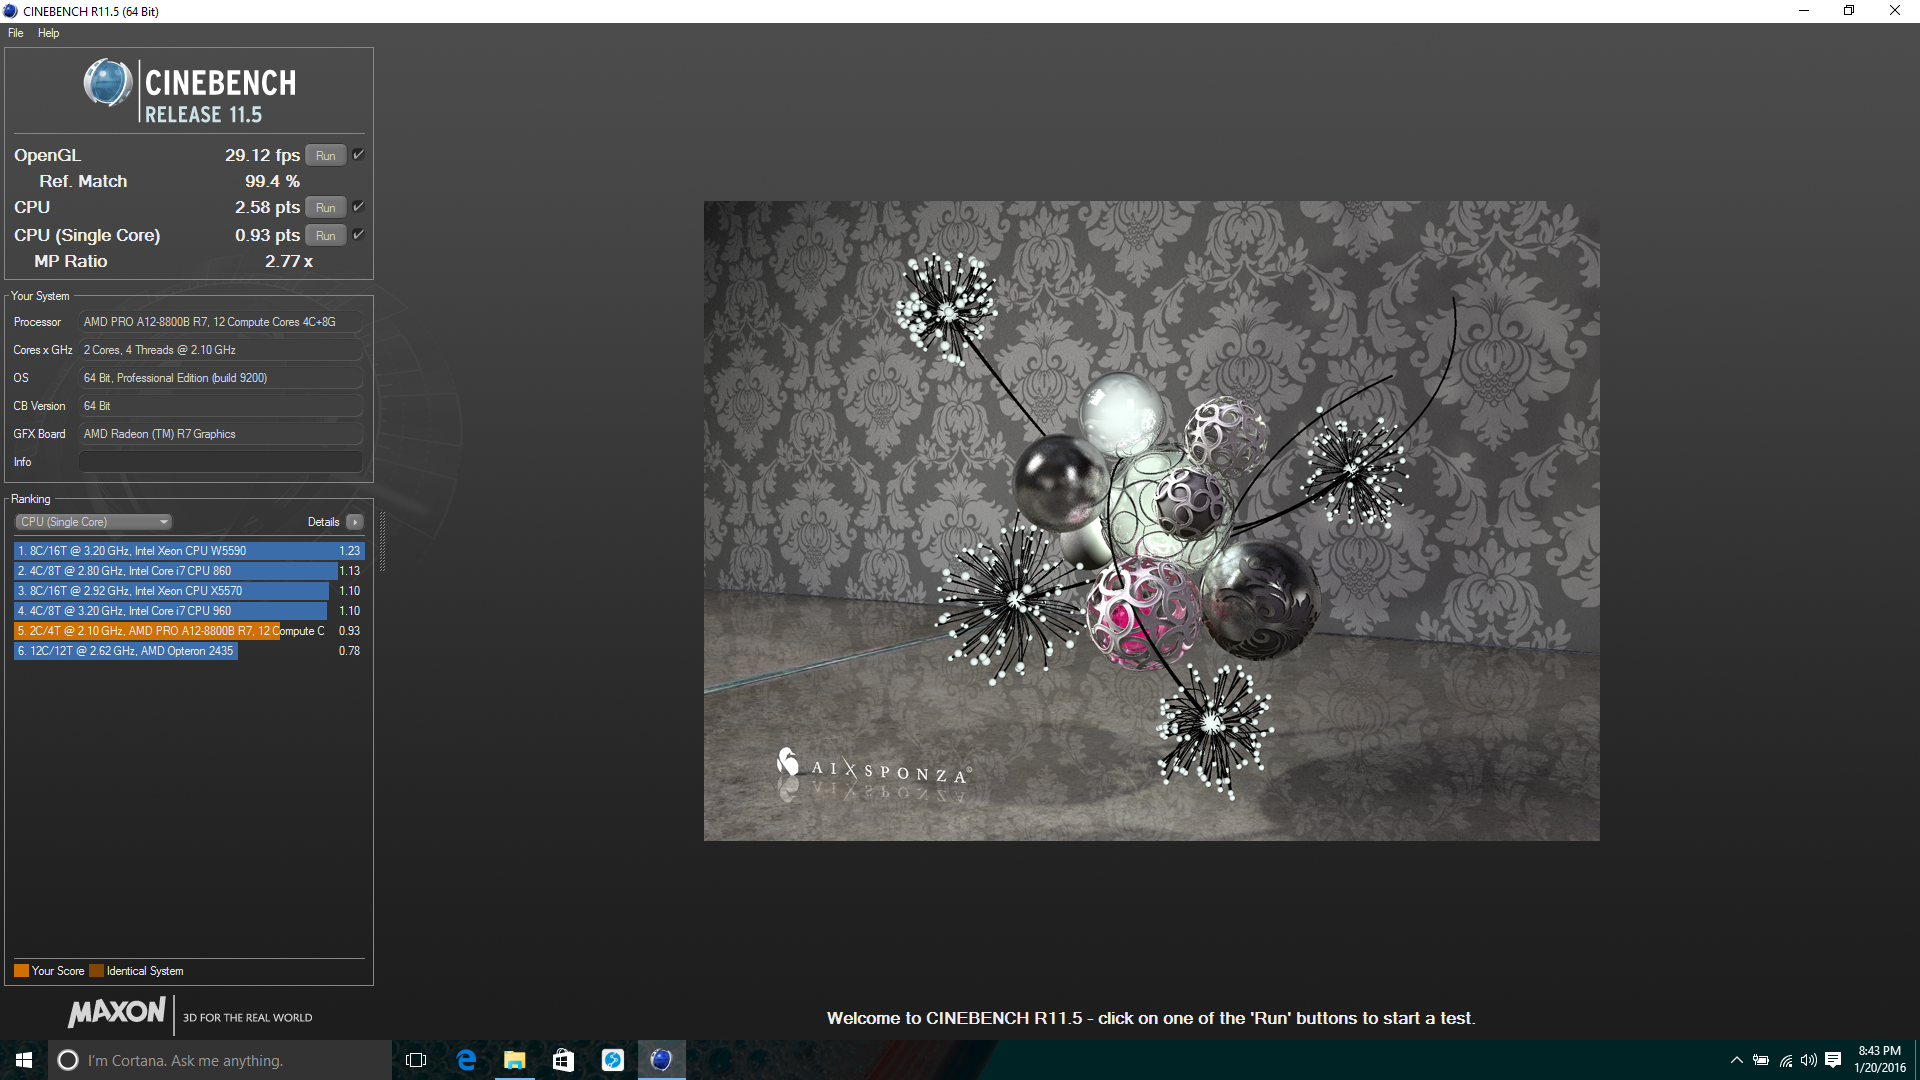Viewport: 1920px width, 1080px height.
Task: Select ranking row AMD Opteron 2435
Action: (x=189, y=651)
